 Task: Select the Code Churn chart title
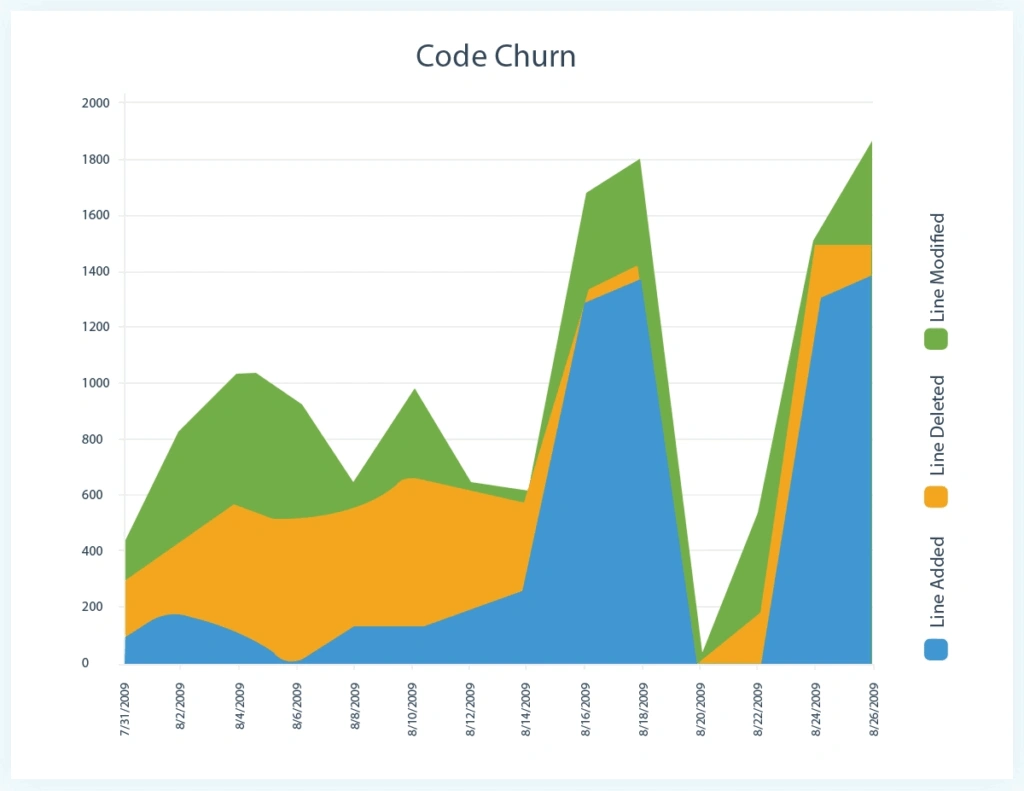click(x=496, y=56)
